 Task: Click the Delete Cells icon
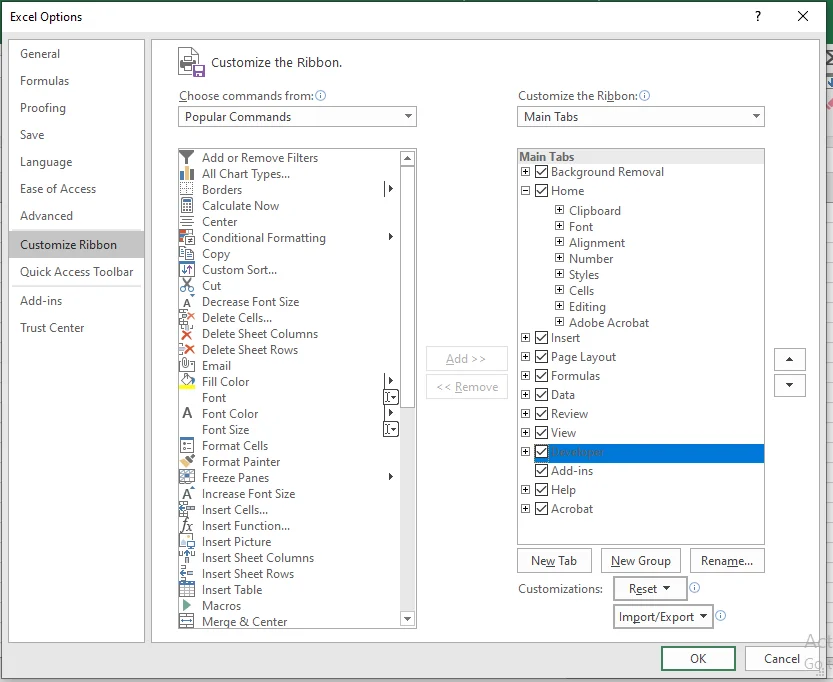point(186,318)
